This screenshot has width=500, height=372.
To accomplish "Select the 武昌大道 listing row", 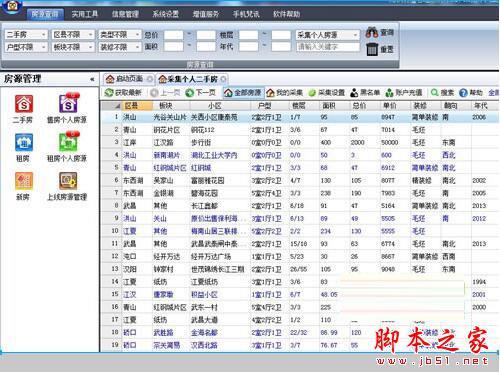I will (300, 320).
